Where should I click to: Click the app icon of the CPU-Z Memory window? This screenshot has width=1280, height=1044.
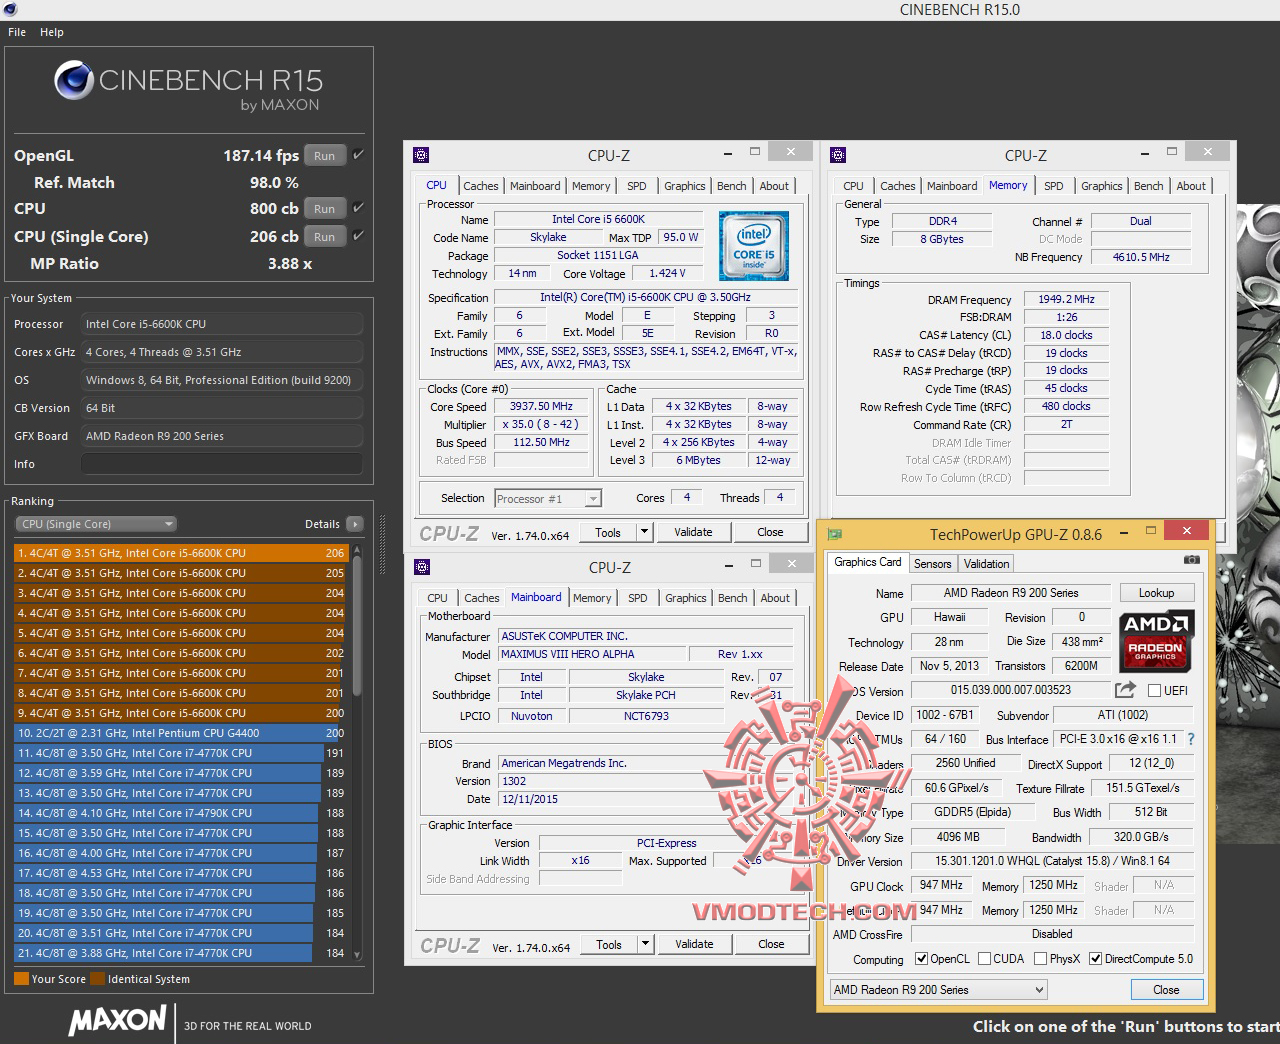[x=838, y=155]
